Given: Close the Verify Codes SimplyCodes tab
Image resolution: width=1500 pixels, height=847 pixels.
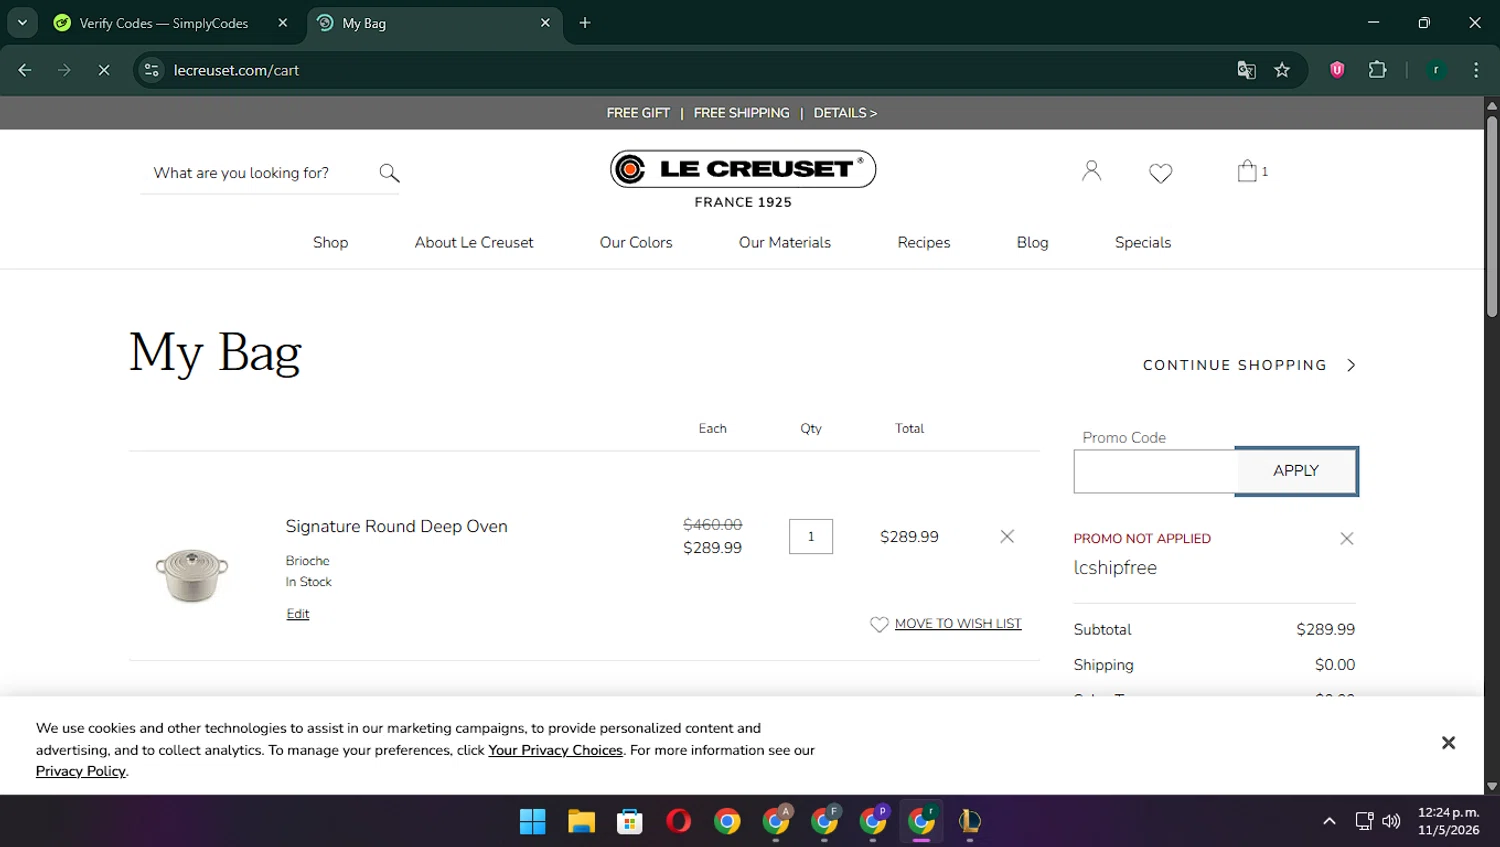Looking at the screenshot, I should pos(283,23).
